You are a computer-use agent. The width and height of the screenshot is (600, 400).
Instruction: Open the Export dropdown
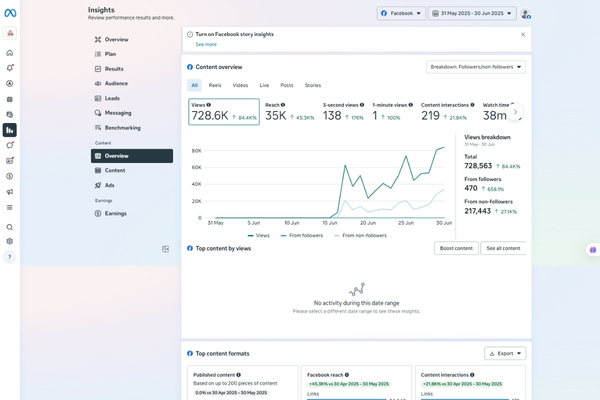(505, 353)
